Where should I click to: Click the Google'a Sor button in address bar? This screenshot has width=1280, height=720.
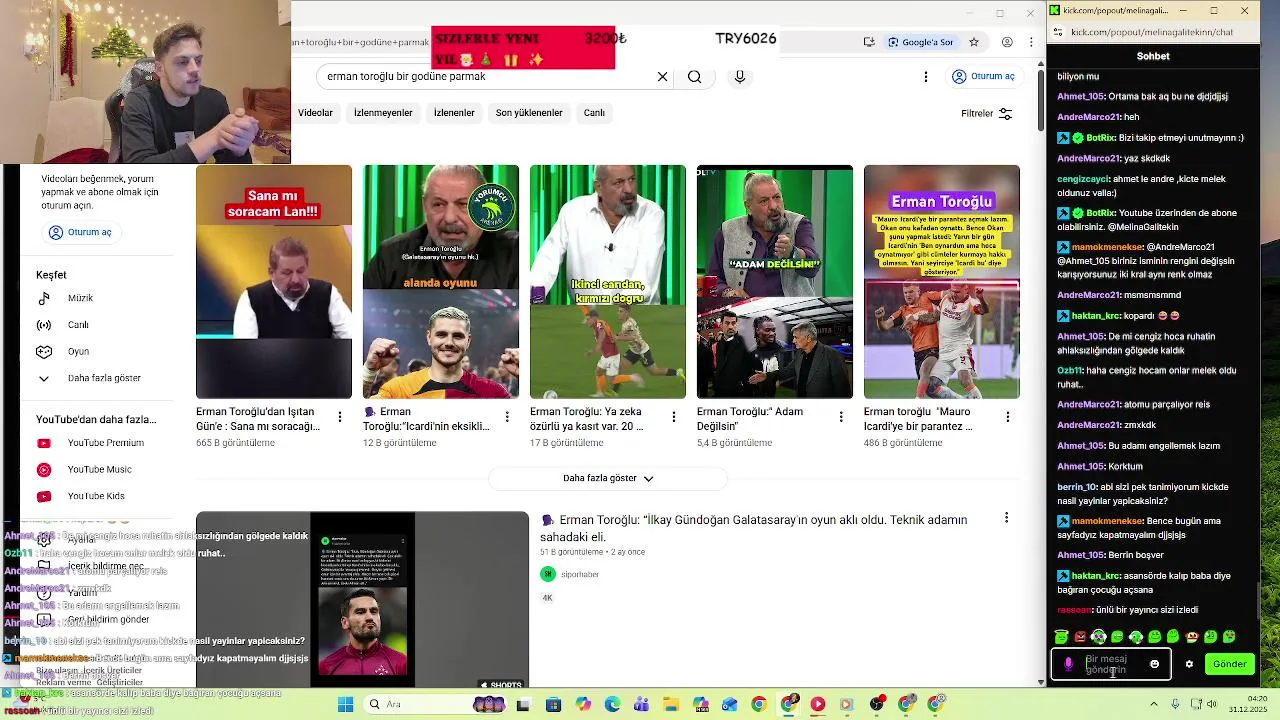pos(922,42)
